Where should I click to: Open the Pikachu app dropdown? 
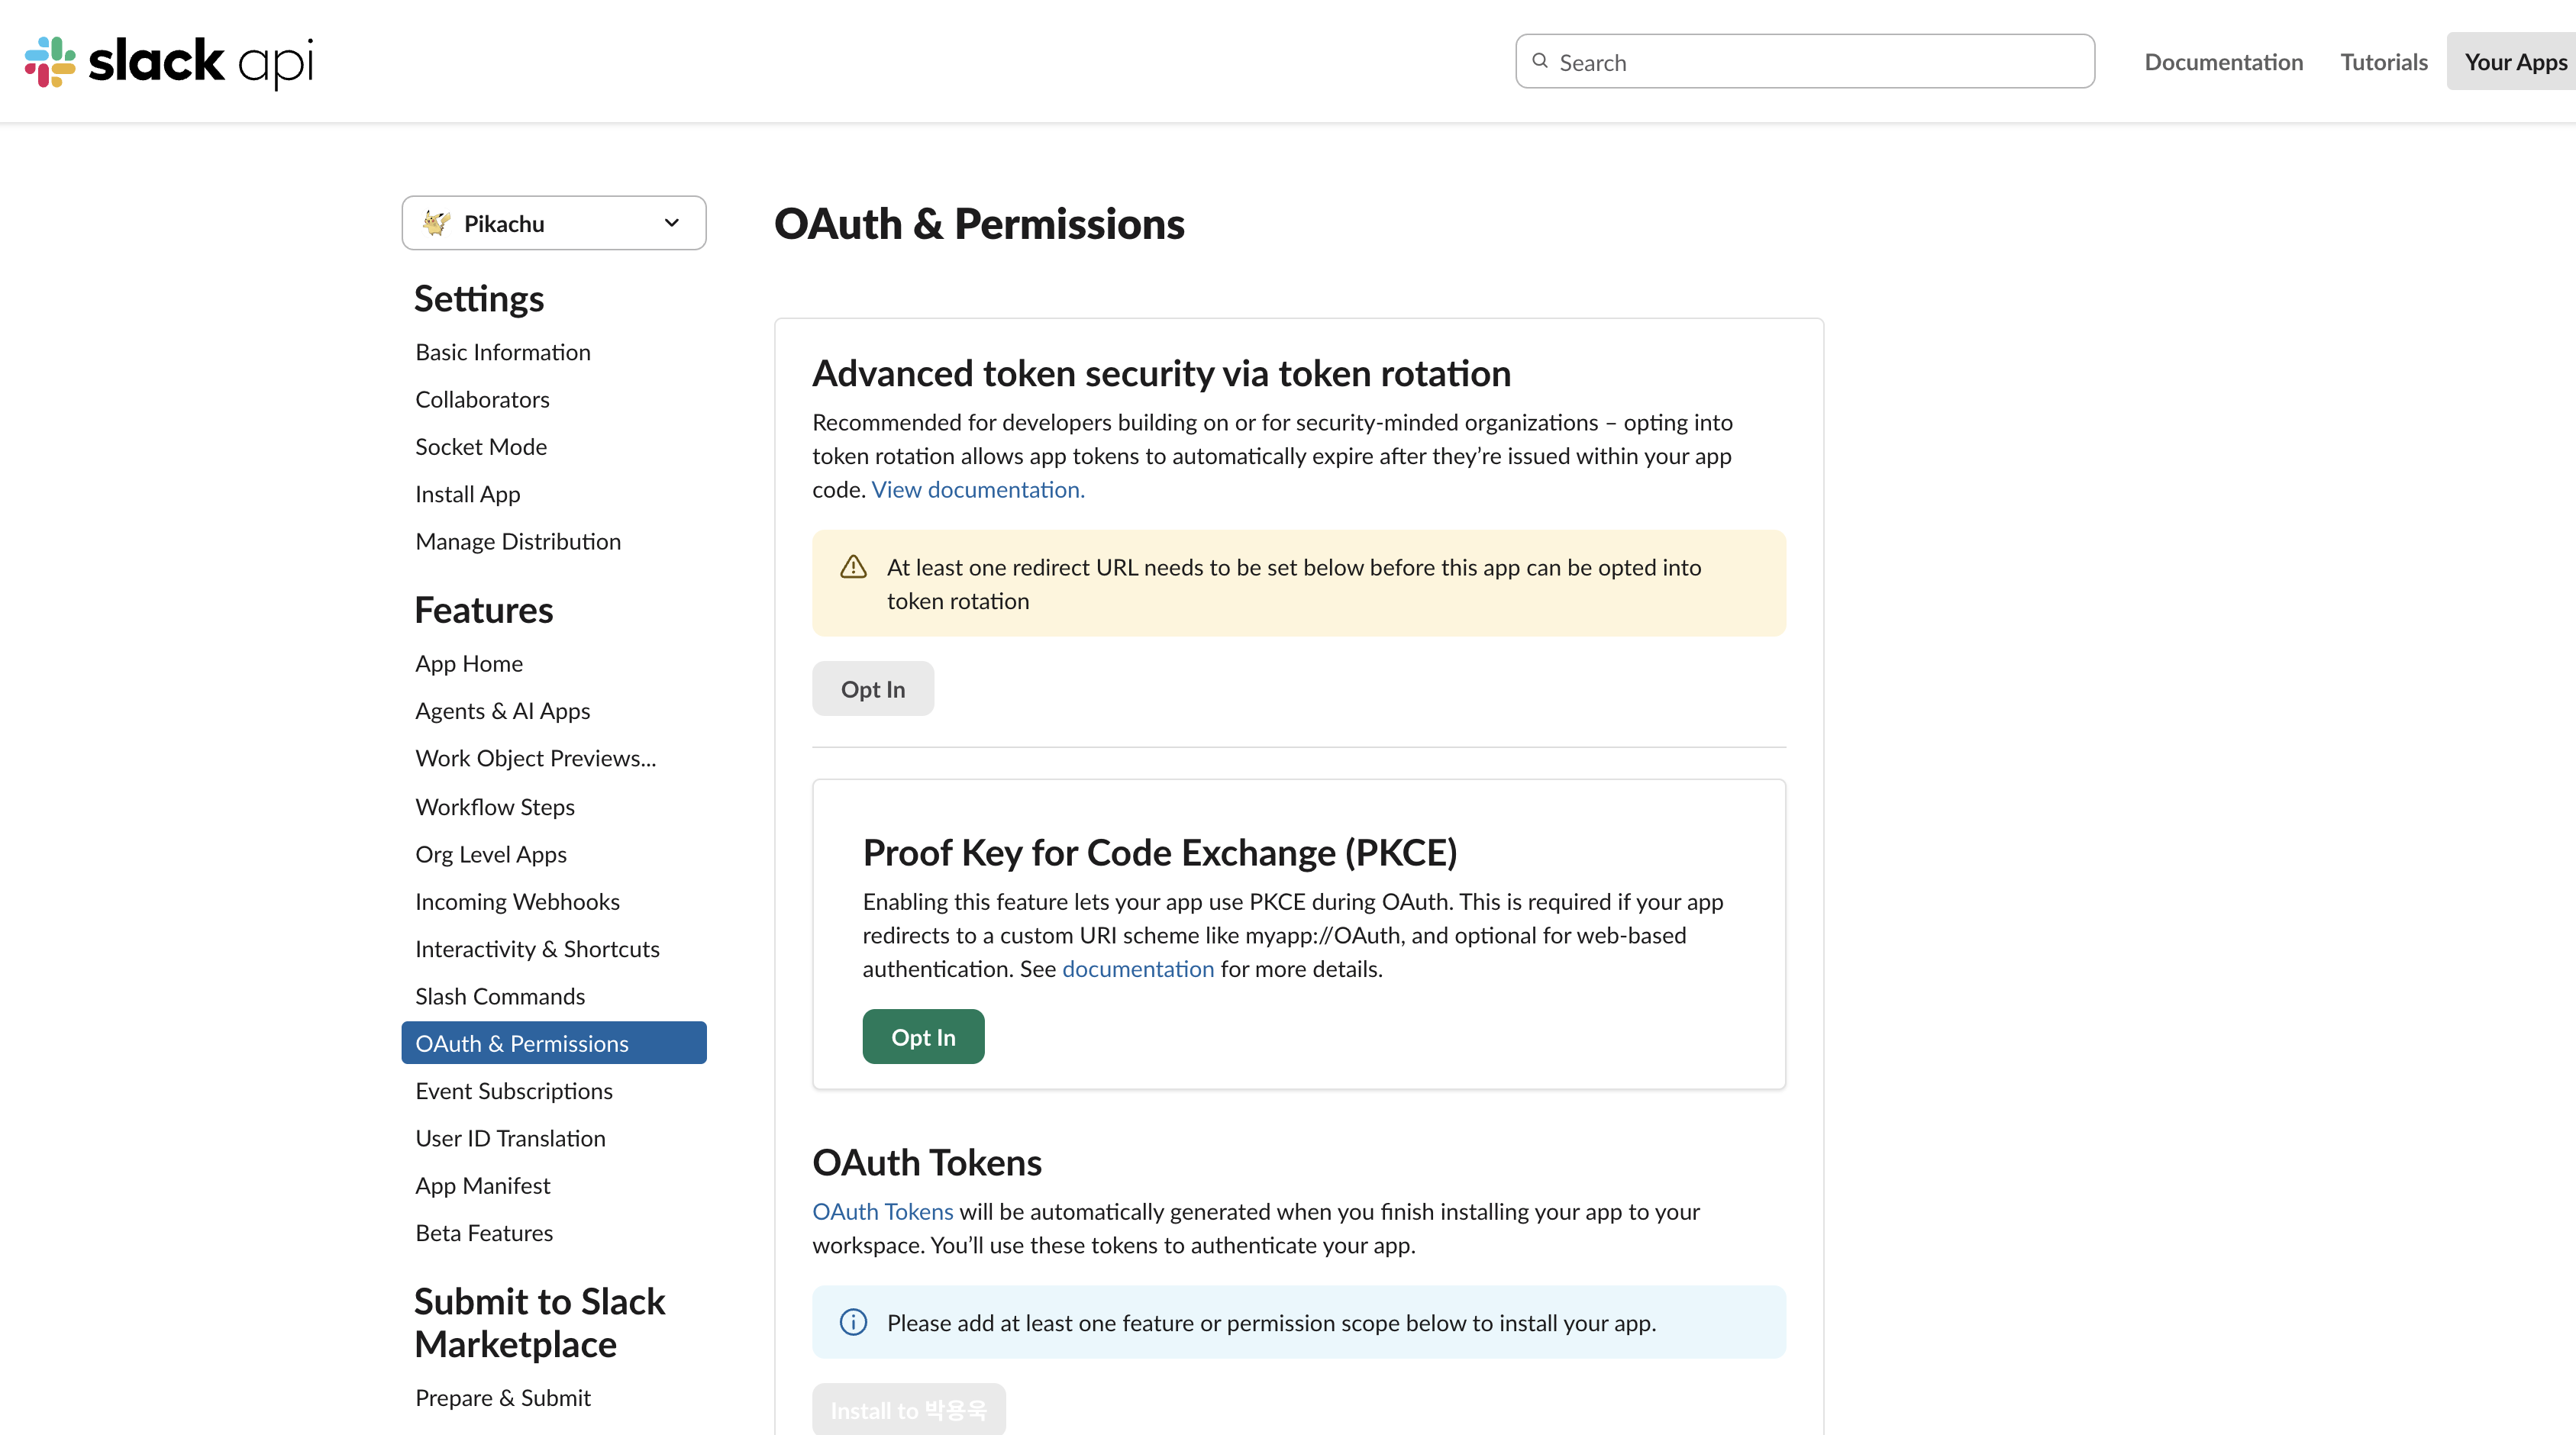click(554, 223)
